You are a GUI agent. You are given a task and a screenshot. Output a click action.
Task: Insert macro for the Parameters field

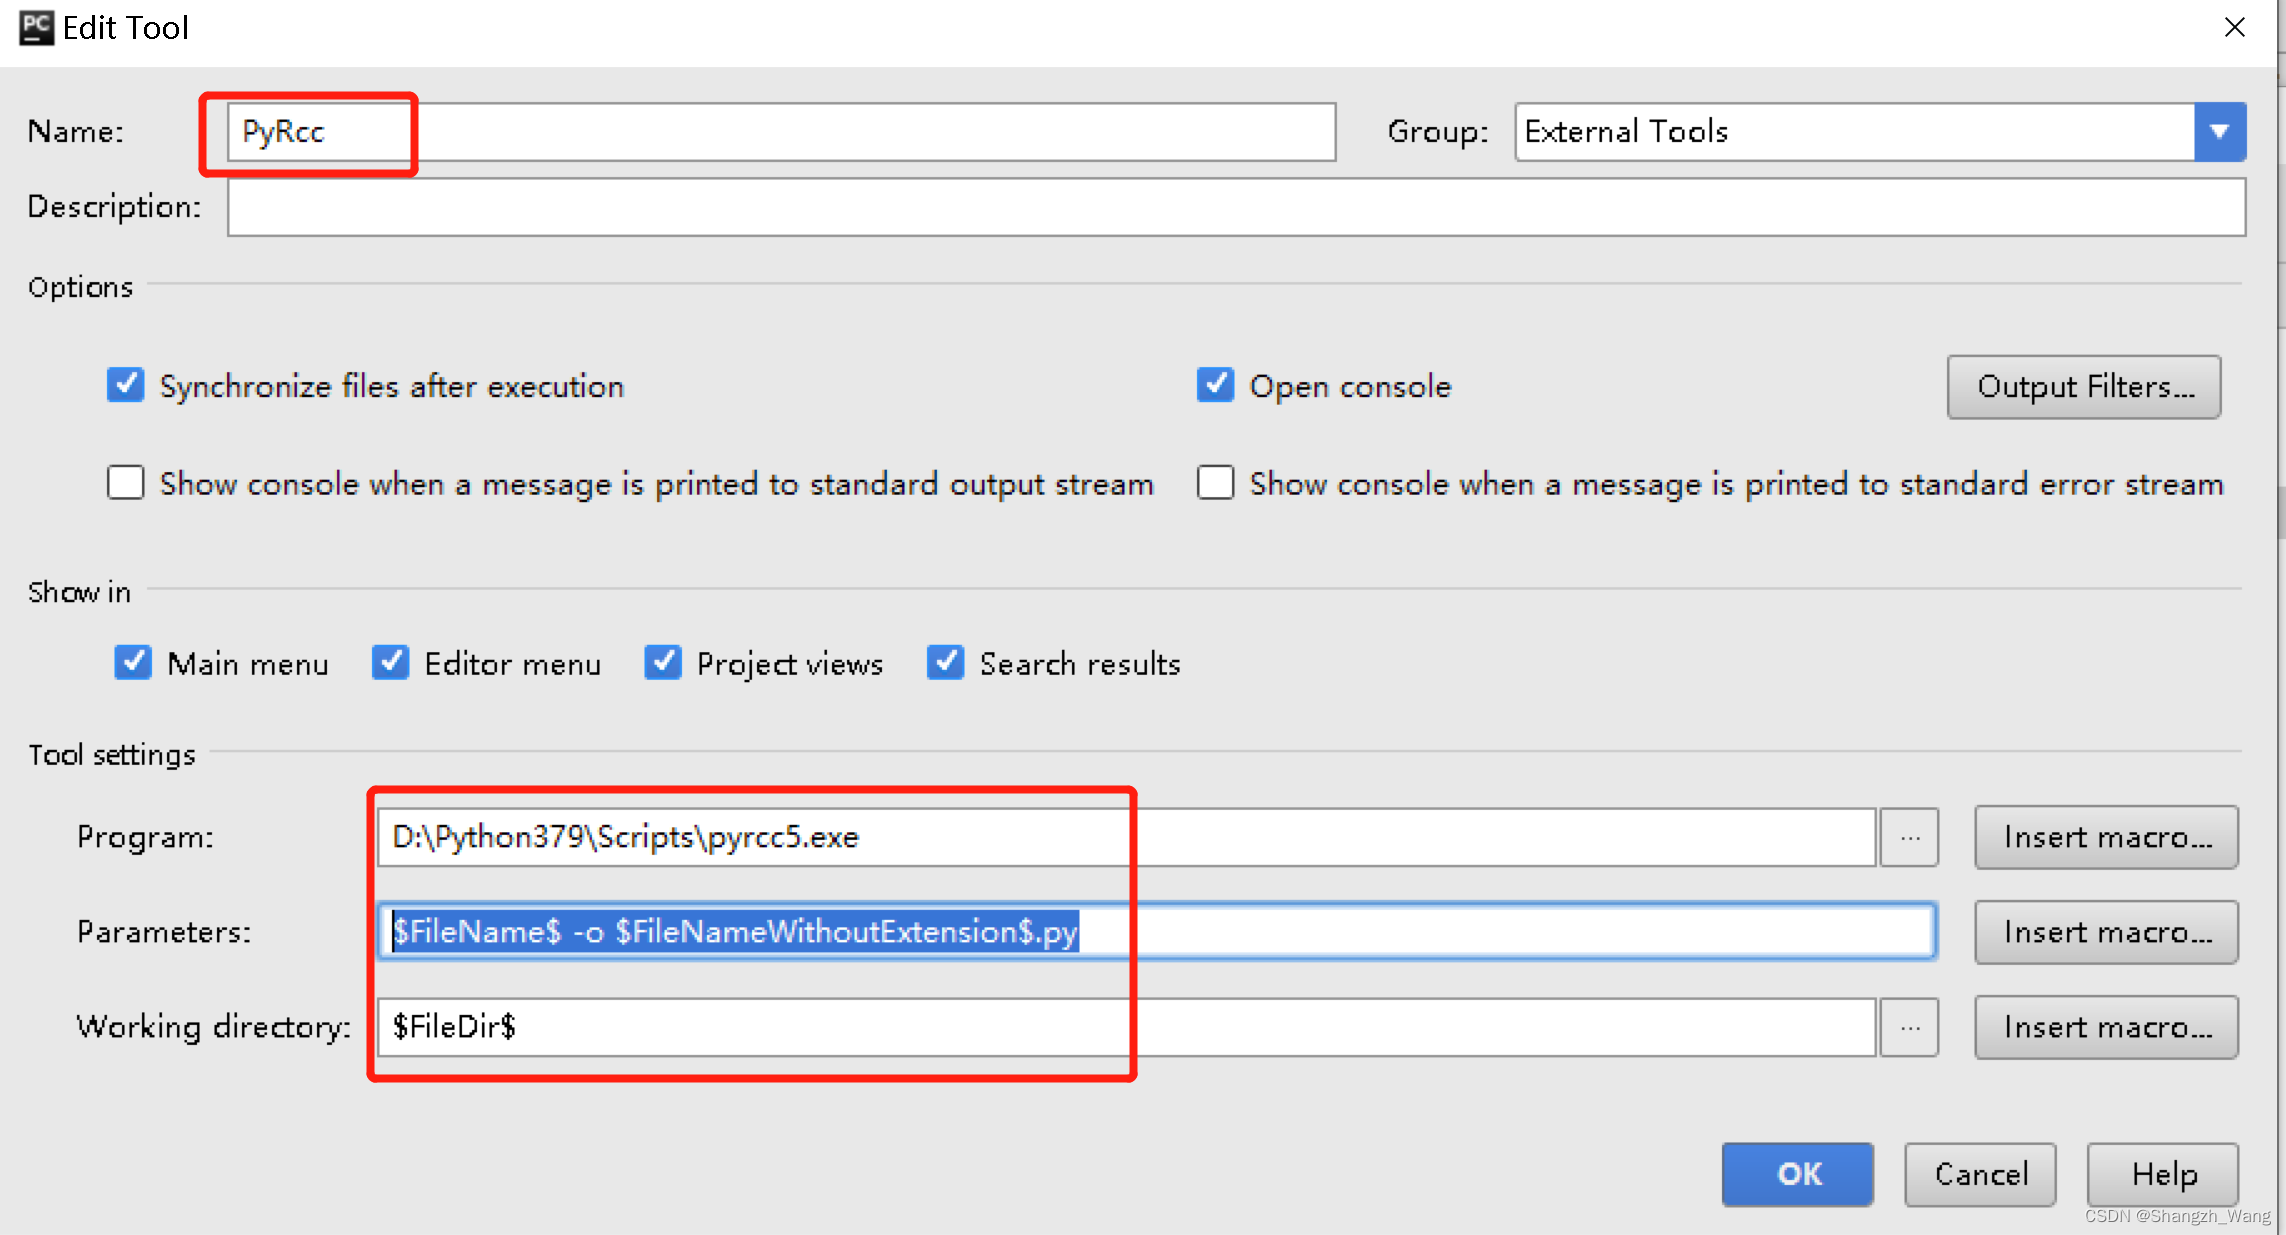tap(2106, 932)
